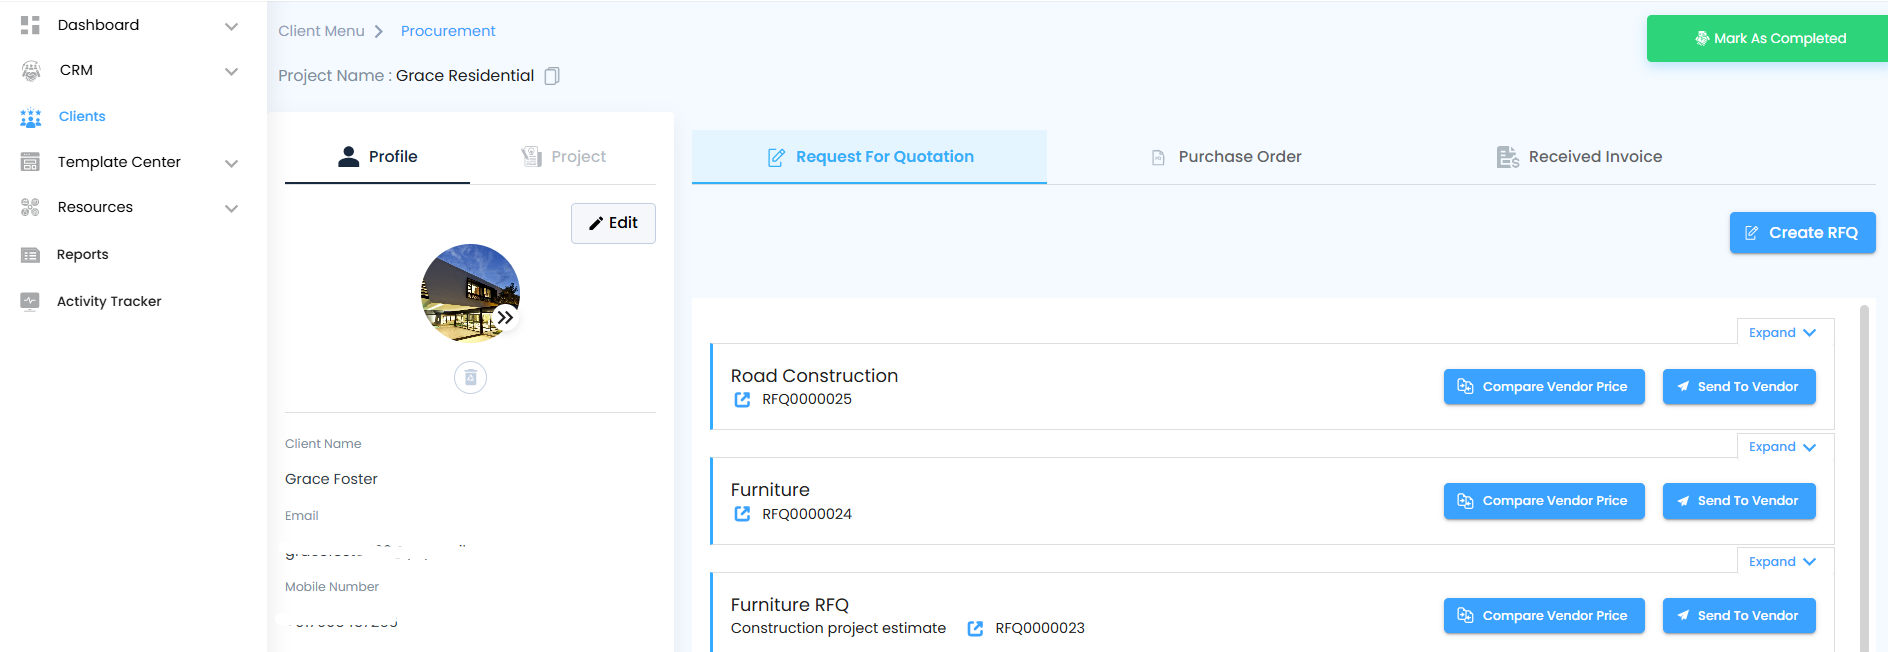The image size is (1888, 652).
Task: Open Activity Tracker in the sidebar
Action: [x=108, y=301]
